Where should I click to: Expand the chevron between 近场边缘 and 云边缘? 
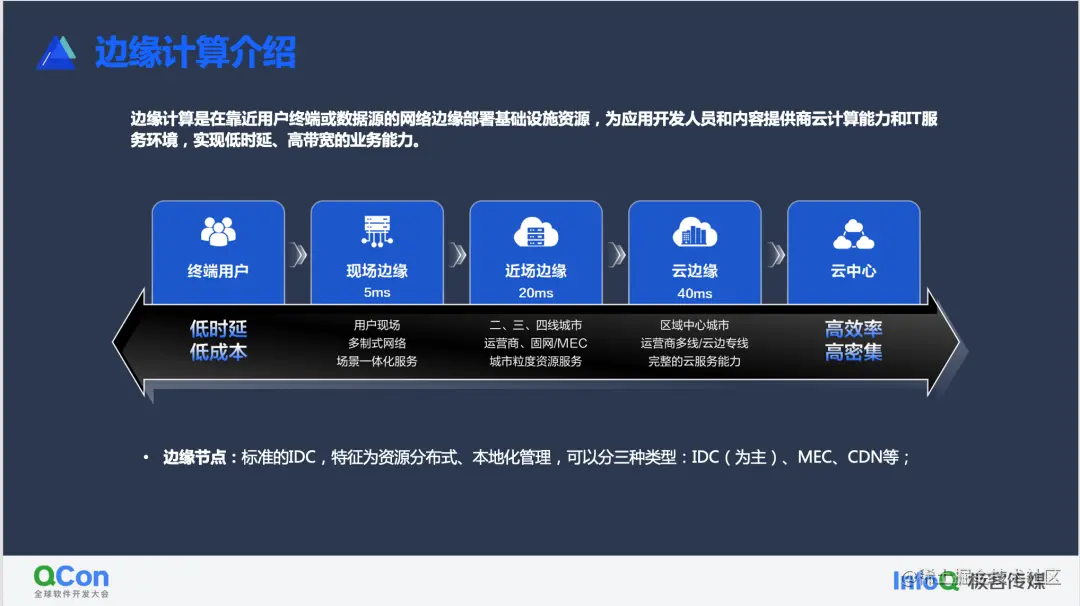coord(615,255)
